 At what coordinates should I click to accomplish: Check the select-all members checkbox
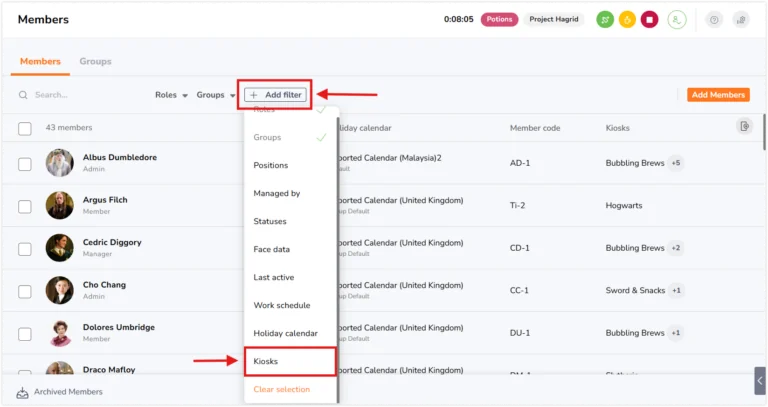point(25,129)
